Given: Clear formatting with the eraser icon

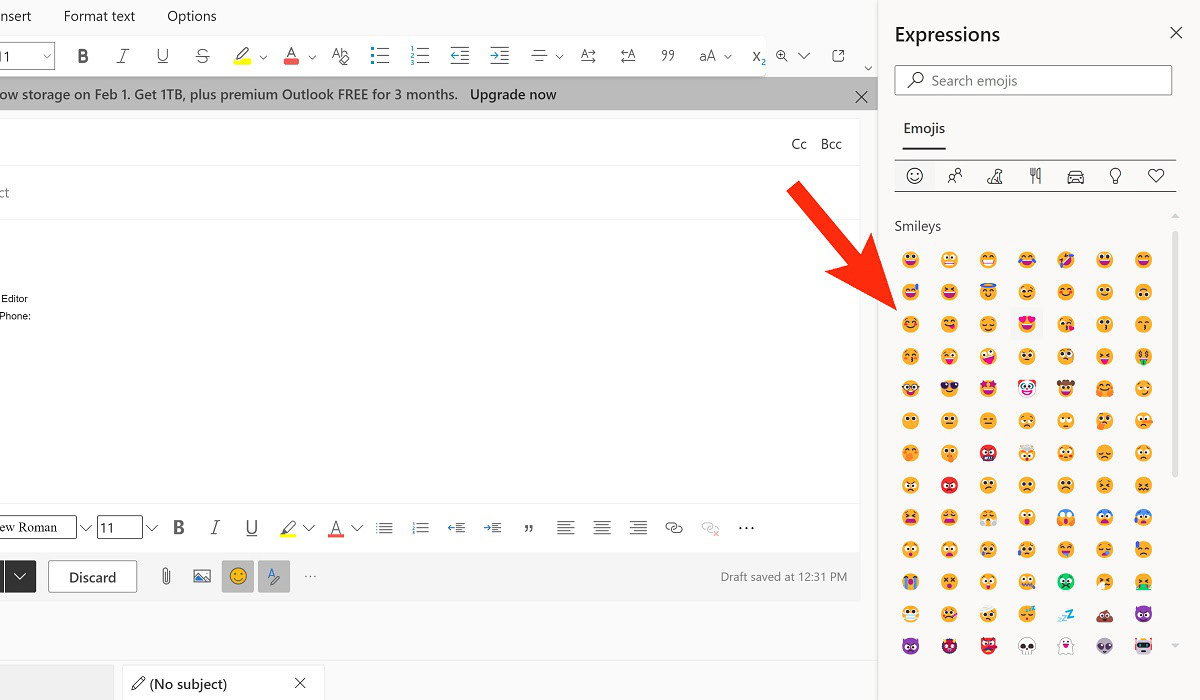Looking at the screenshot, I should click(x=340, y=56).
